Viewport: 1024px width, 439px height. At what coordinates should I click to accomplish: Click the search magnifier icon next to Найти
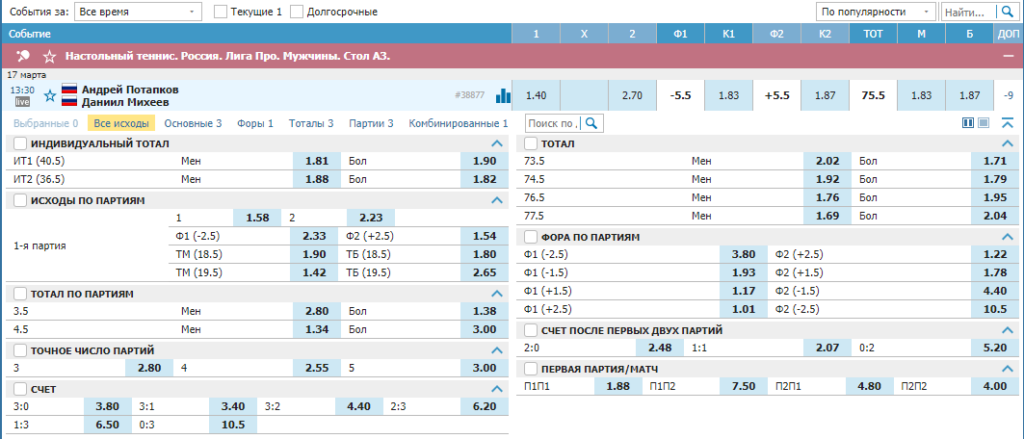click(x=1006, y=11)
